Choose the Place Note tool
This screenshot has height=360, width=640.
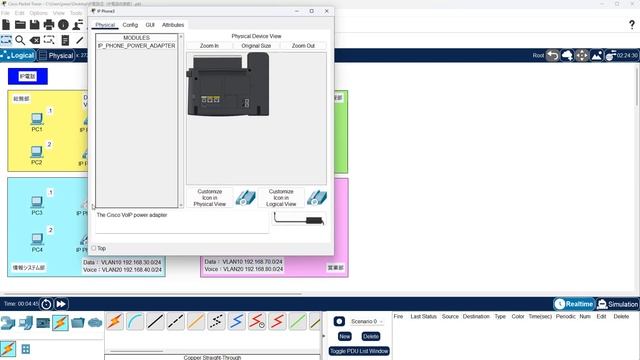65,40
